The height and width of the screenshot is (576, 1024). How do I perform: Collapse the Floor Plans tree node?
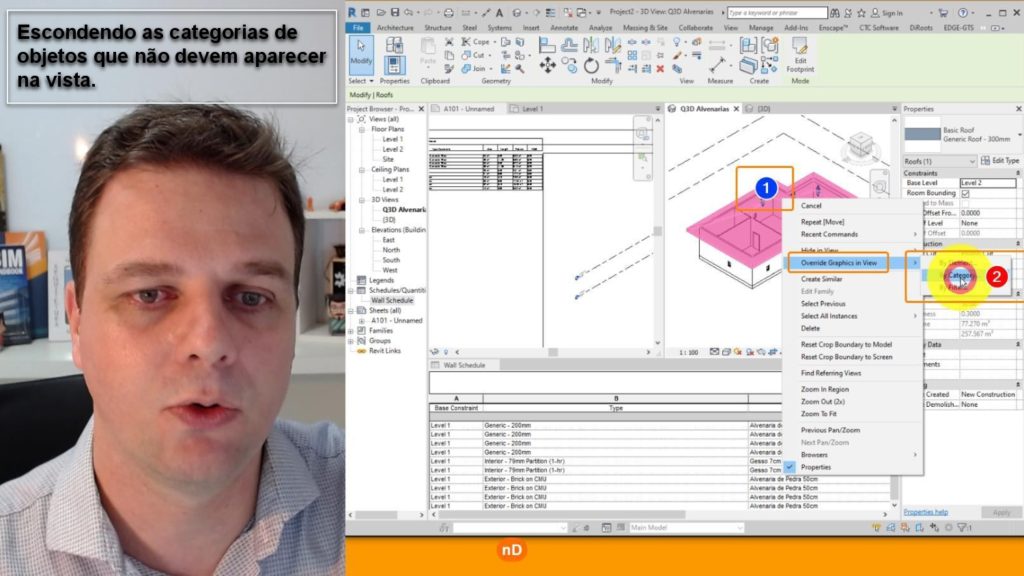coord(365,129)
